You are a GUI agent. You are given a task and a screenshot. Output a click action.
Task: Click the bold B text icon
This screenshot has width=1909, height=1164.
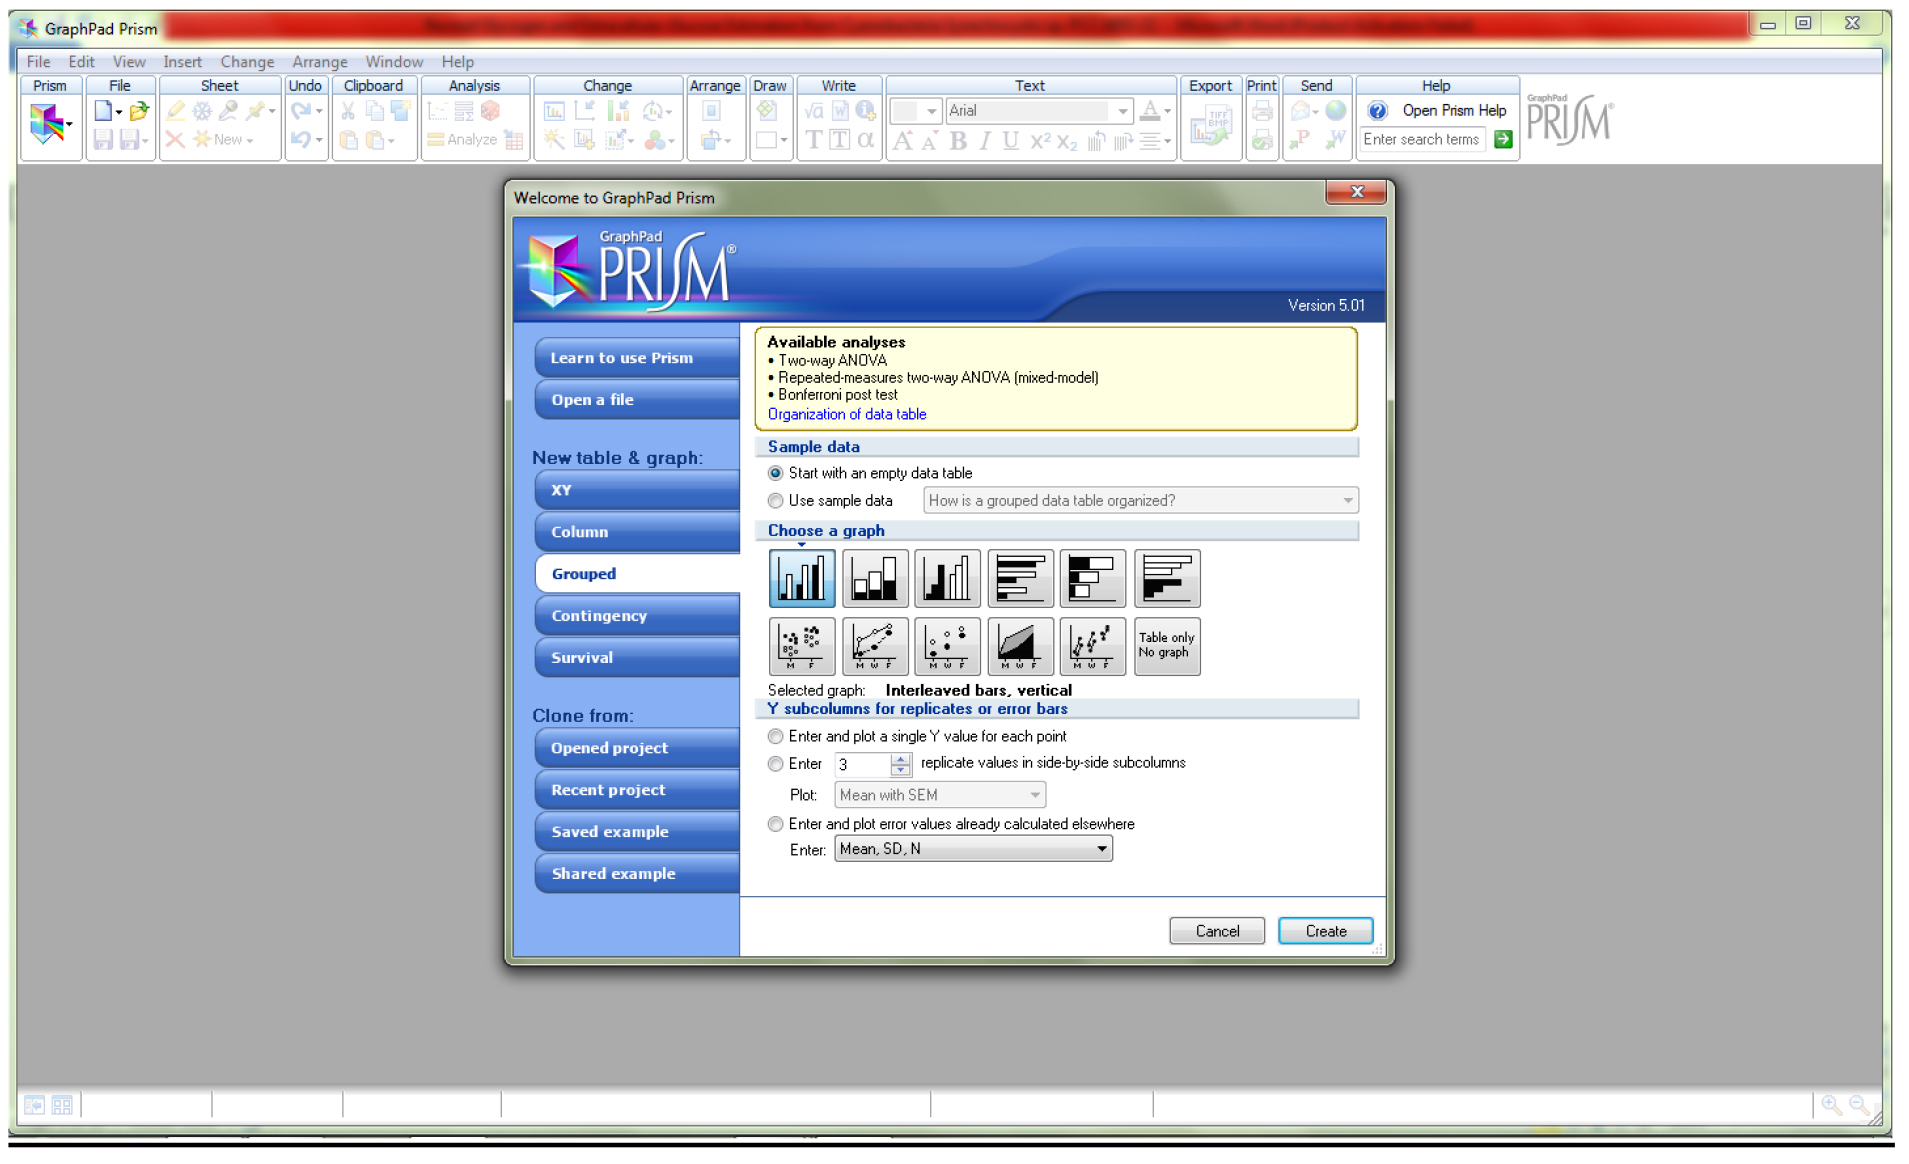(x=958, y=141)
